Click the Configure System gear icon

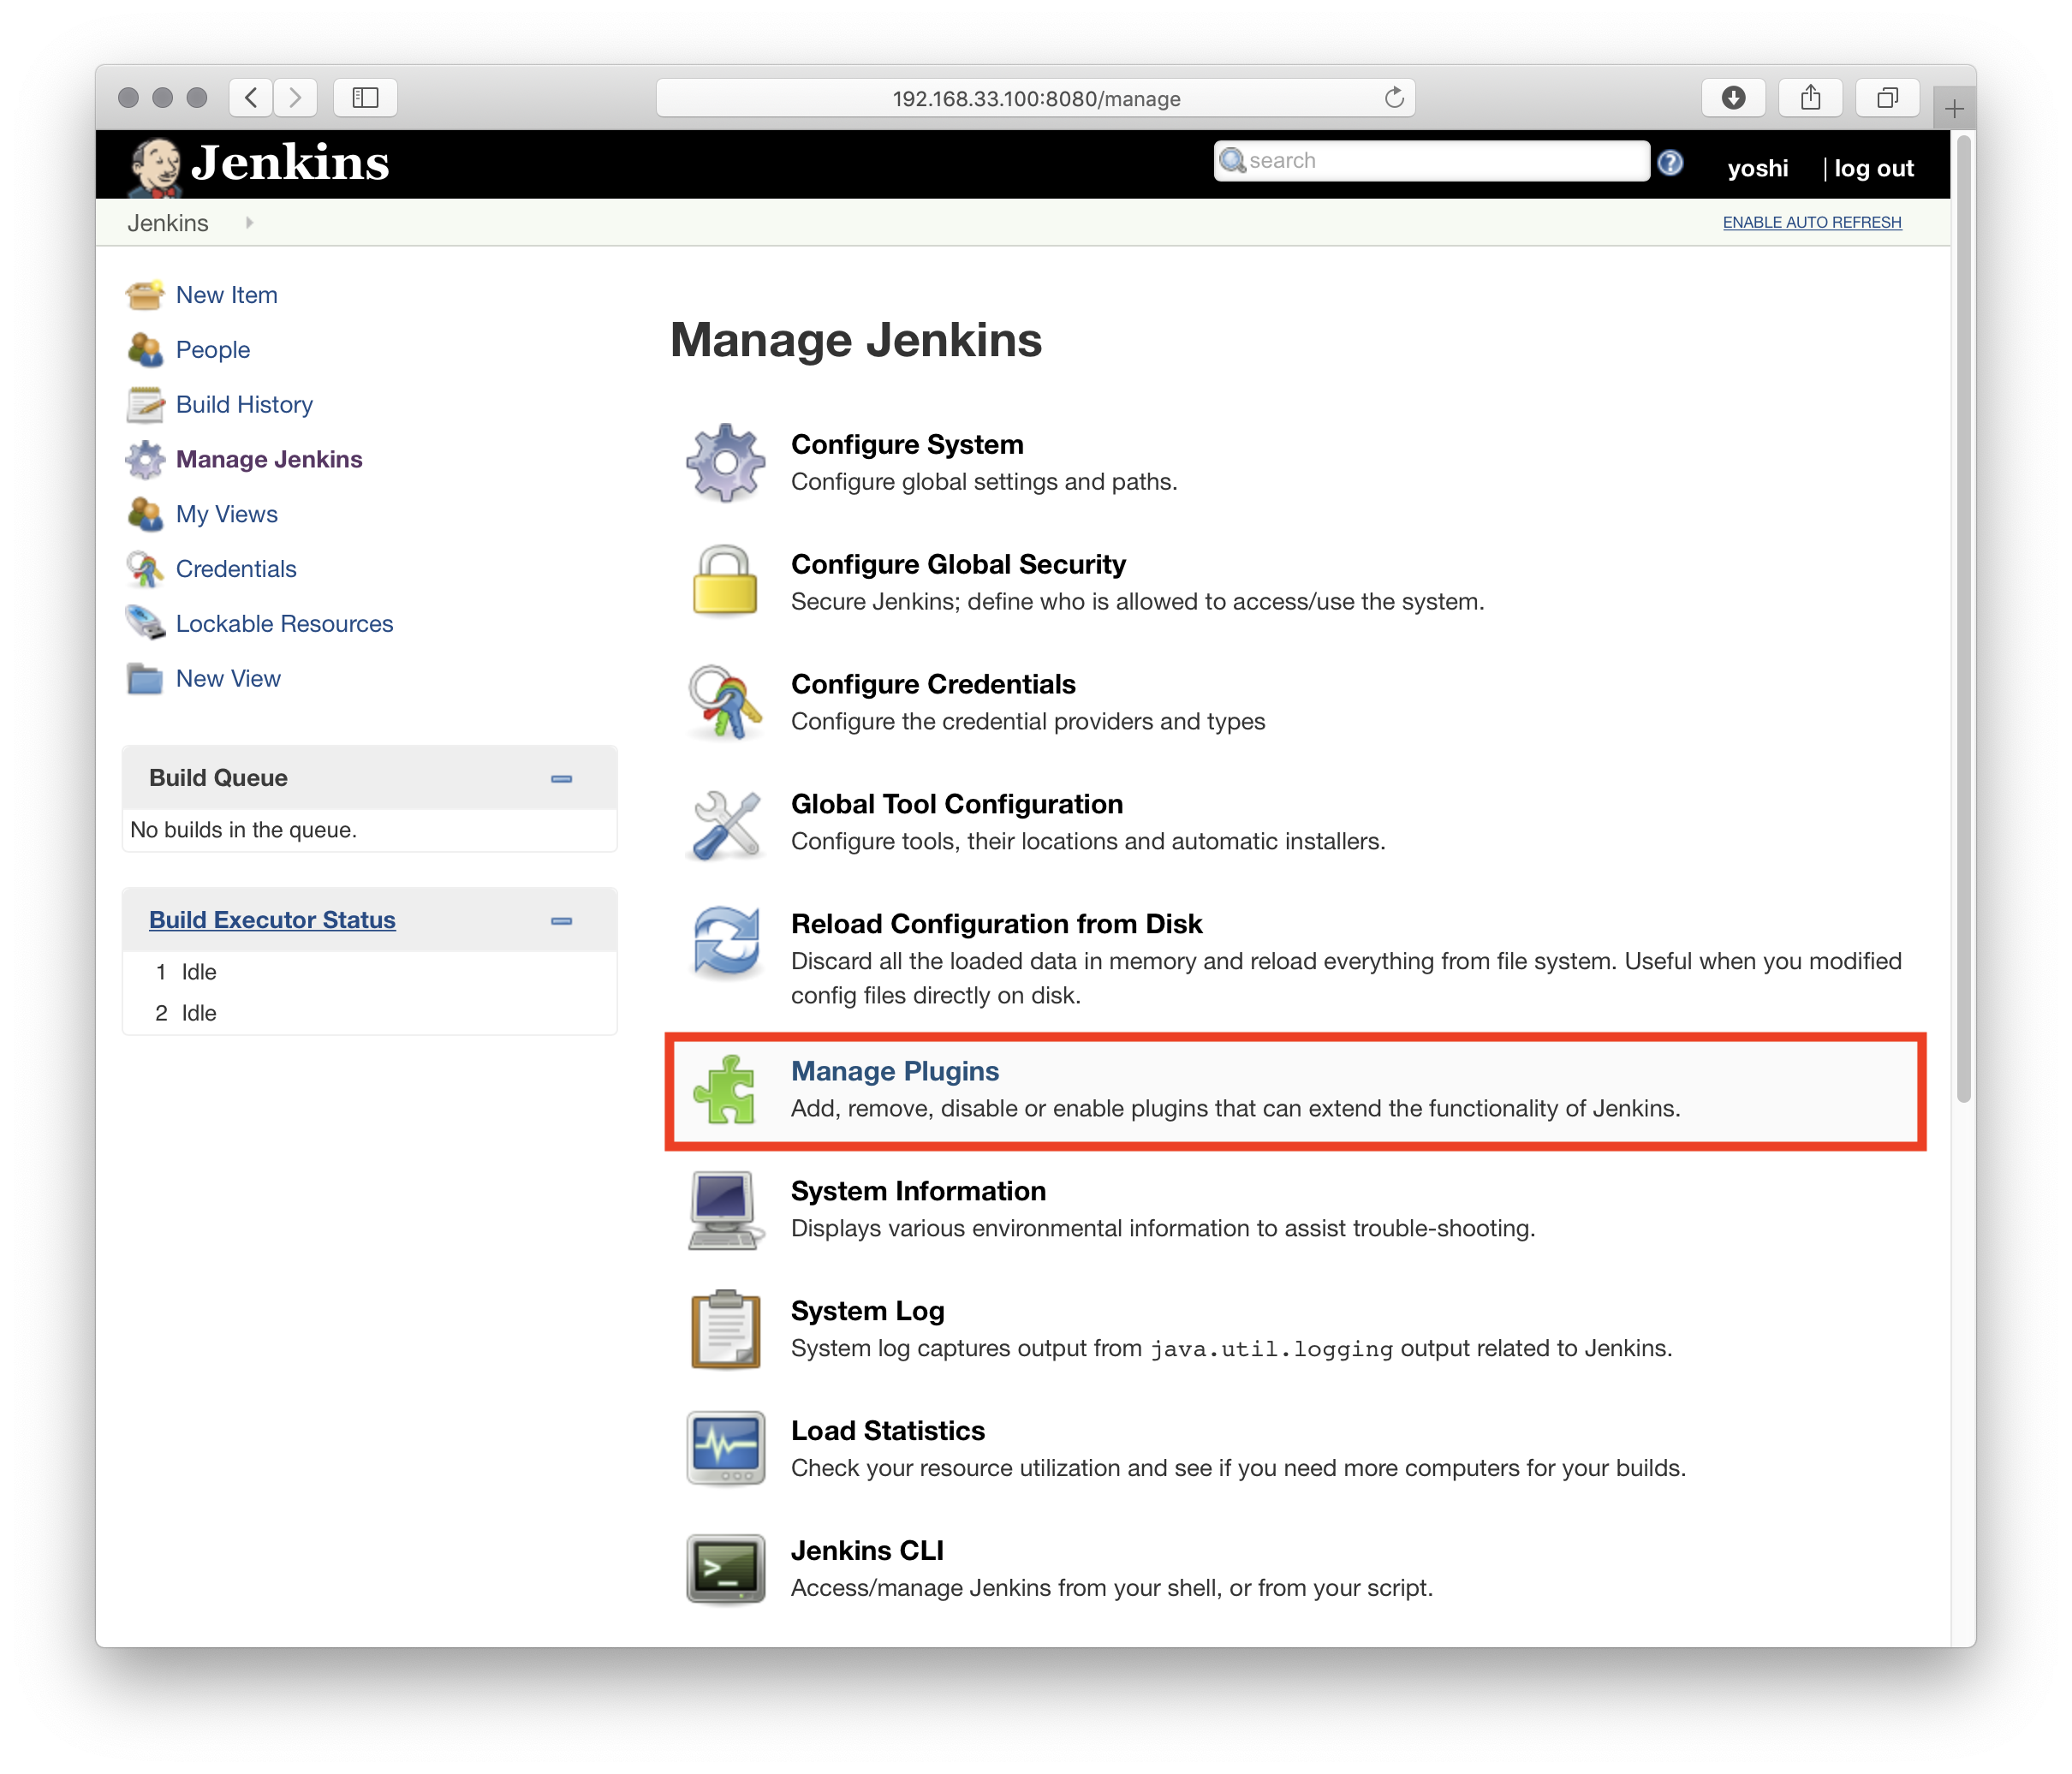click(x=726, y=463)
